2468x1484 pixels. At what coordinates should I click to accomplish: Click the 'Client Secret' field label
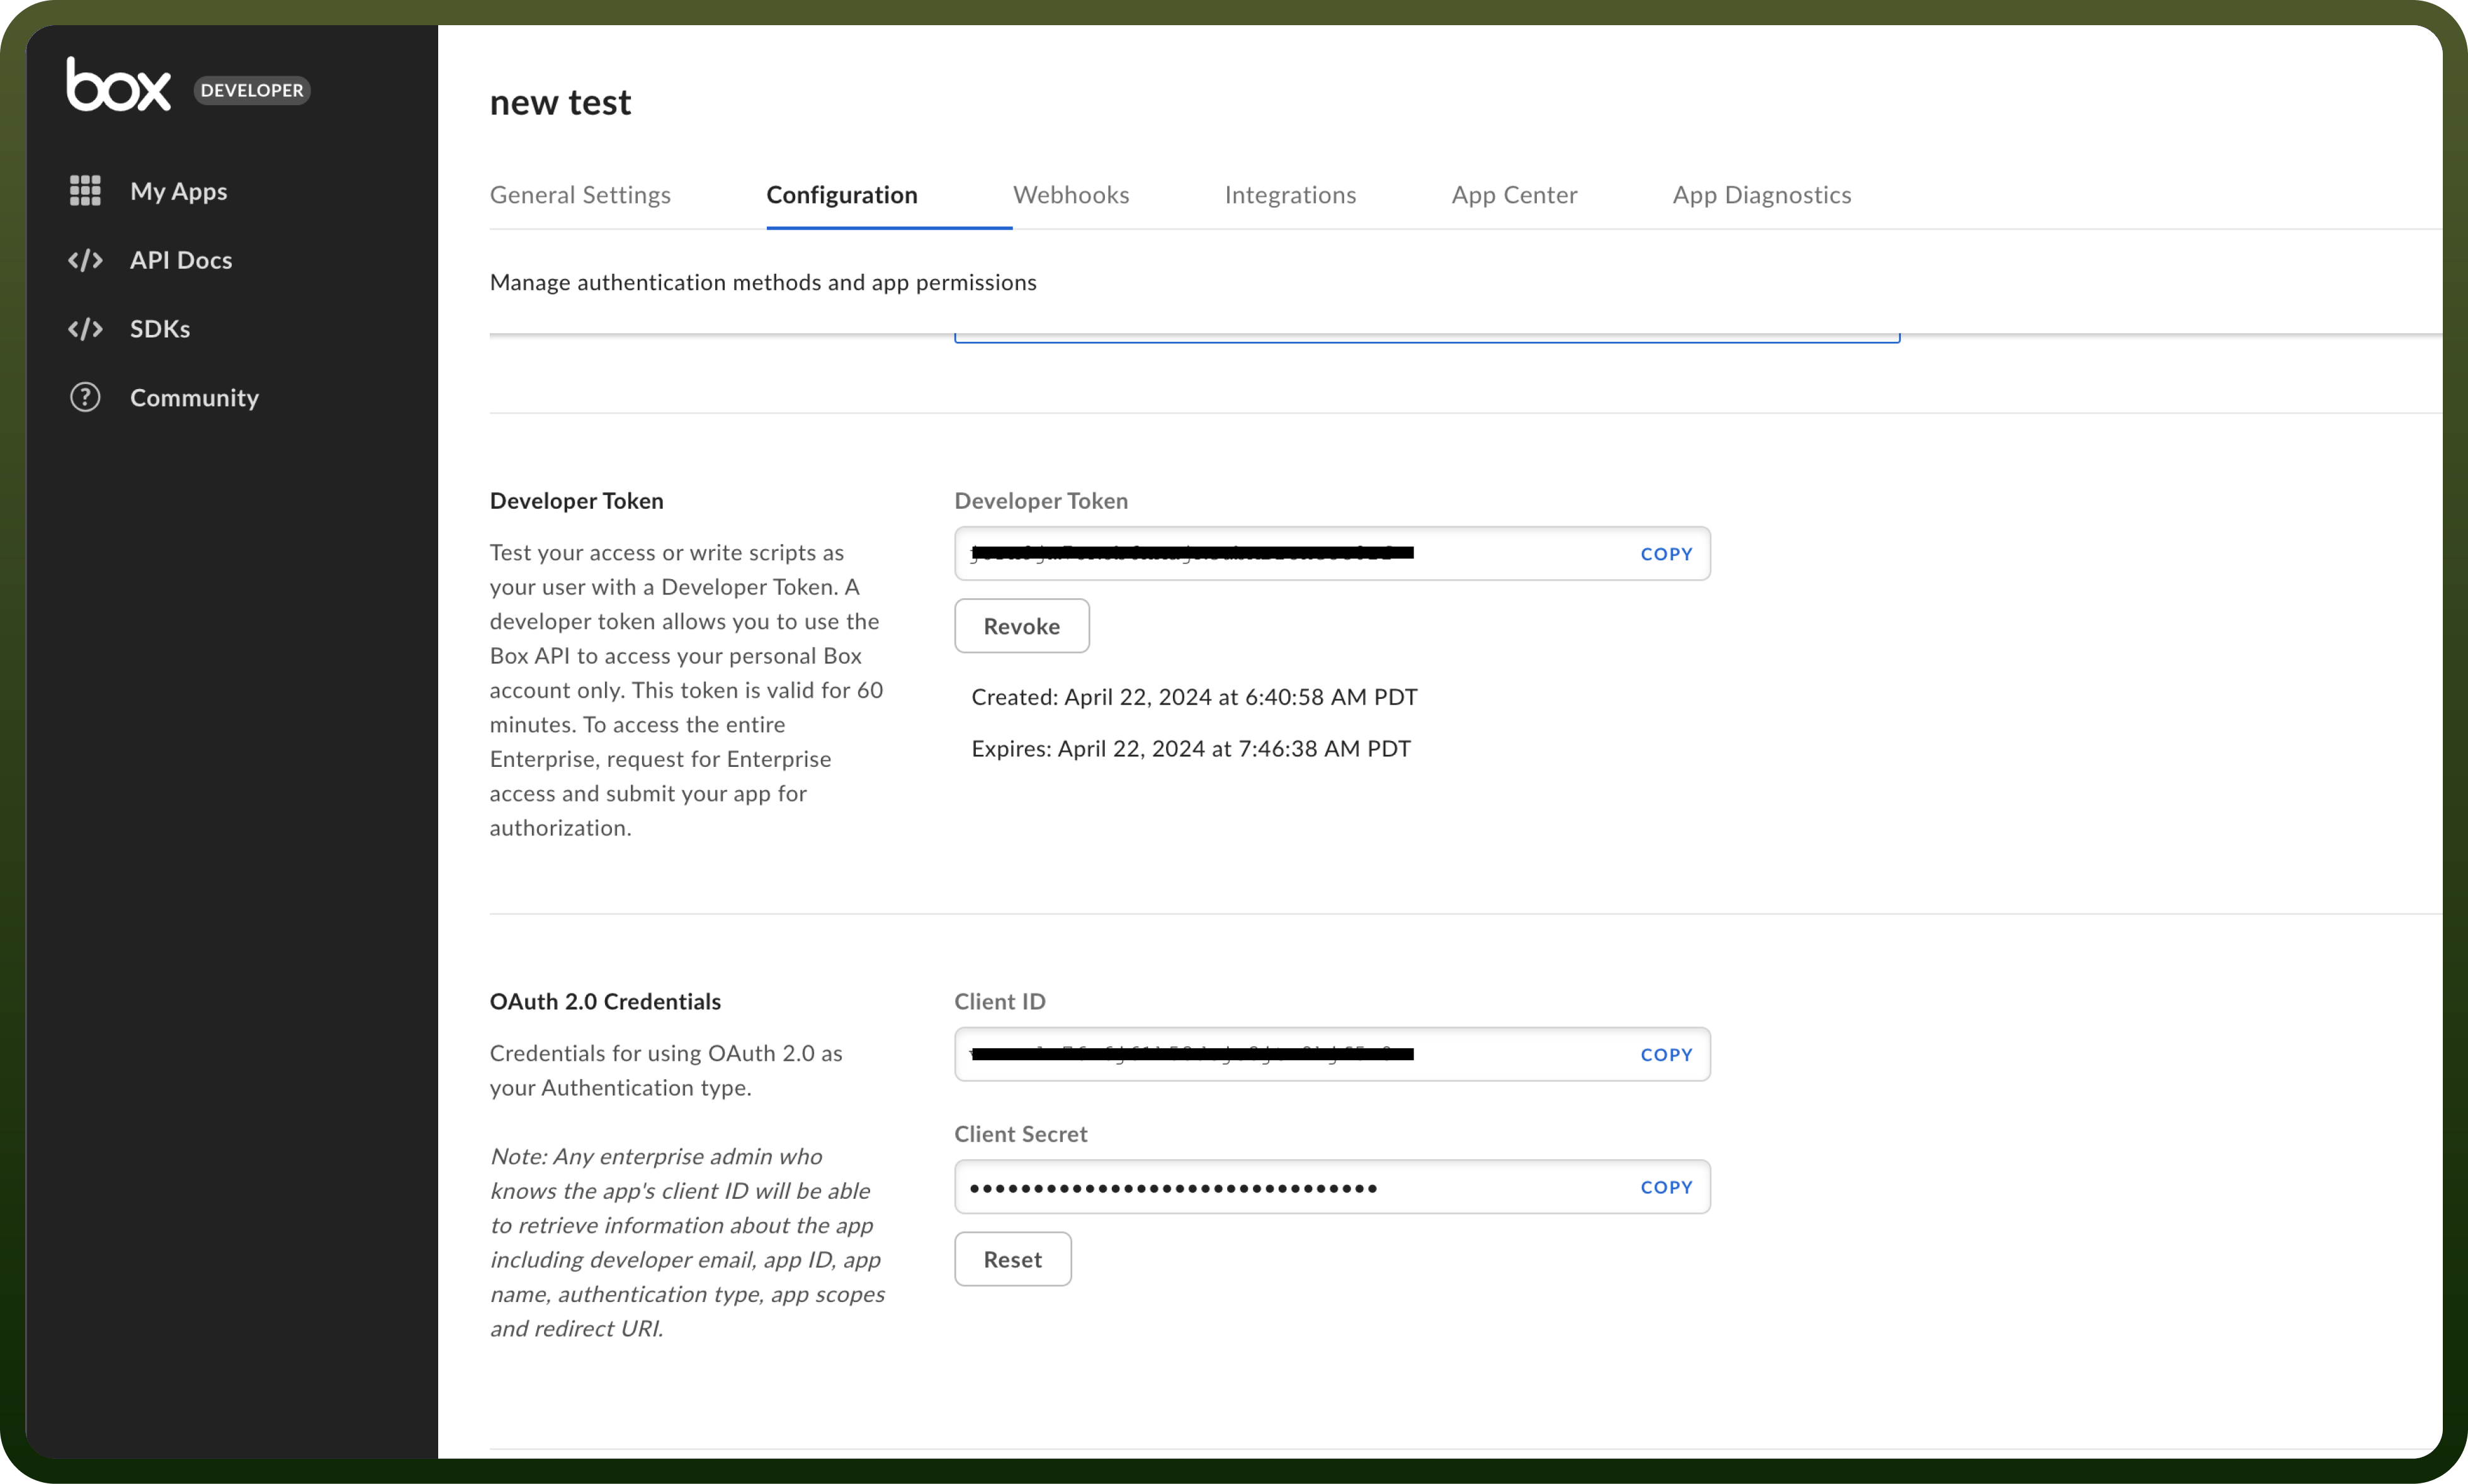pos(1021,1134)
